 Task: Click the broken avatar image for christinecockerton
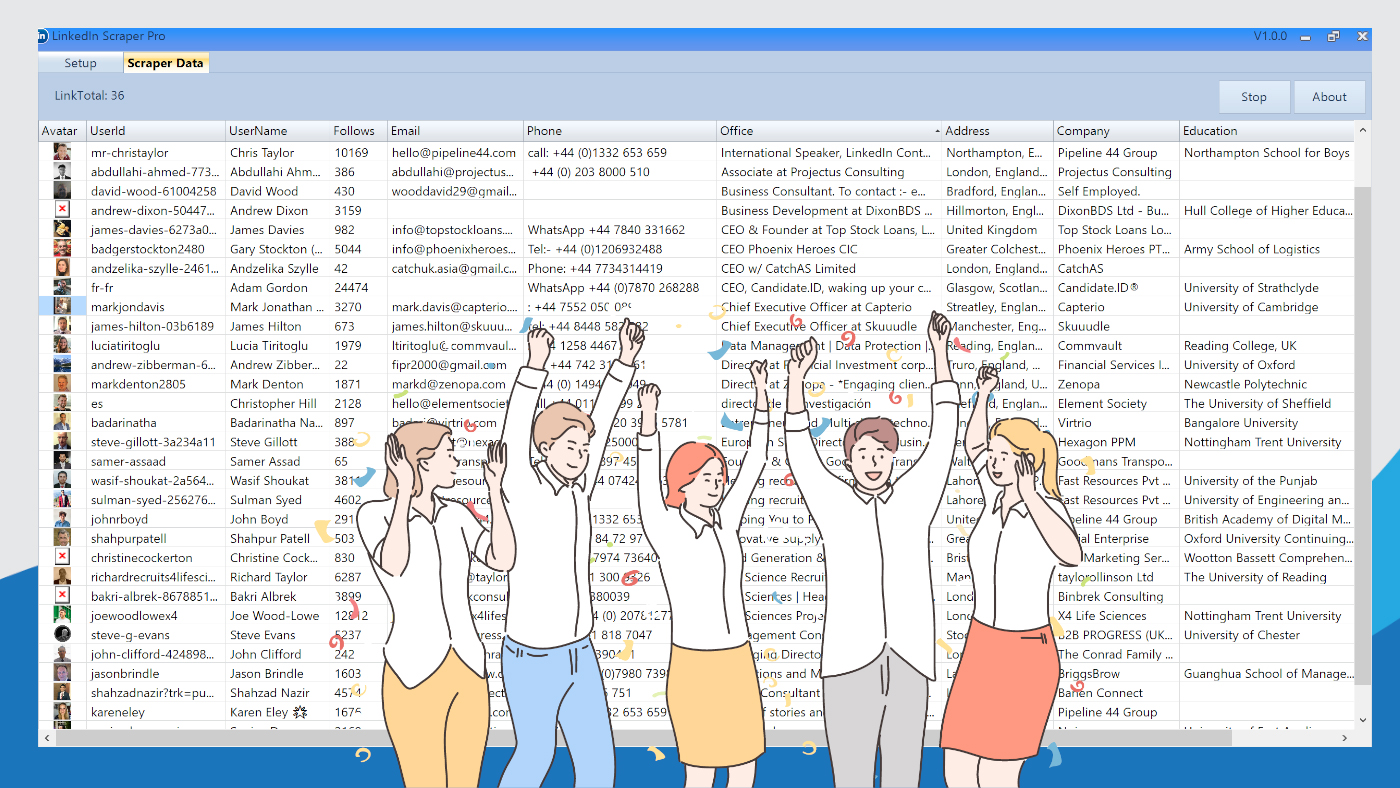coord(62,557)
